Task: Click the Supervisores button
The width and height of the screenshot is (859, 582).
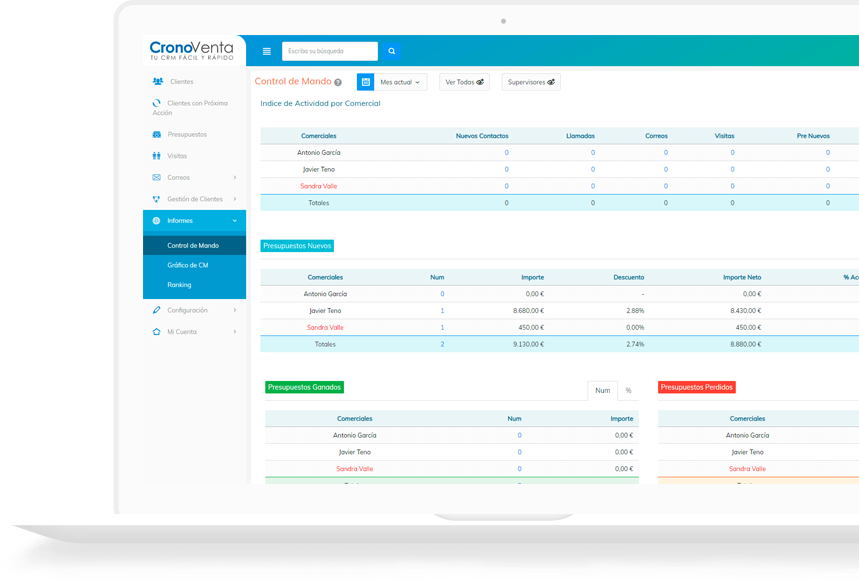Action: tap(531, 82)
